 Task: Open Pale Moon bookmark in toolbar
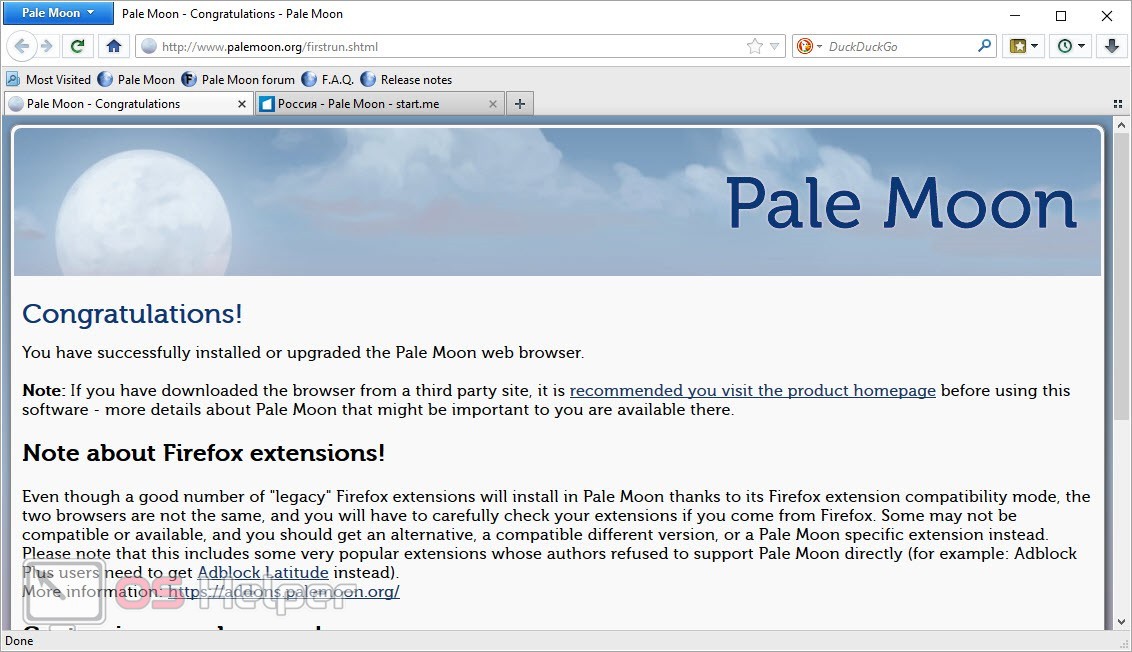(136, 79)
